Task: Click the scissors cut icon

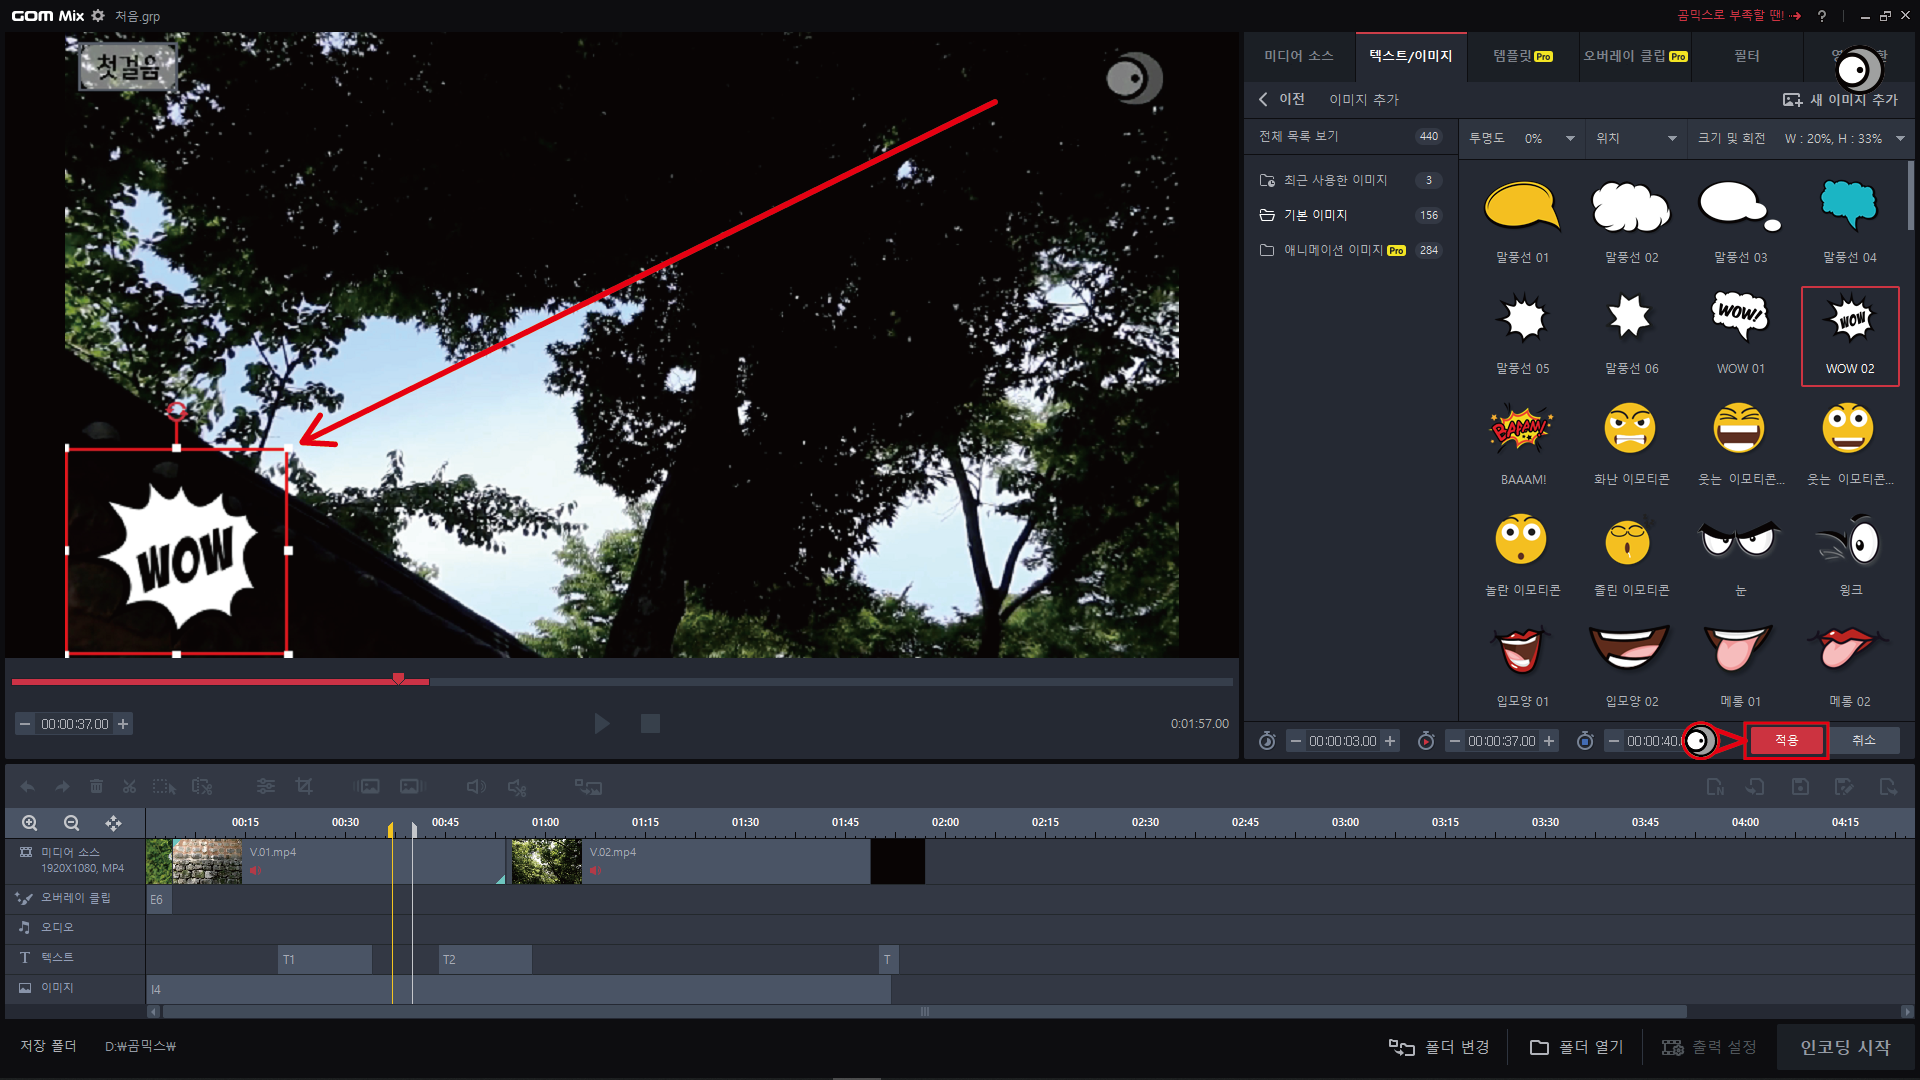Action: coord(129,787)
